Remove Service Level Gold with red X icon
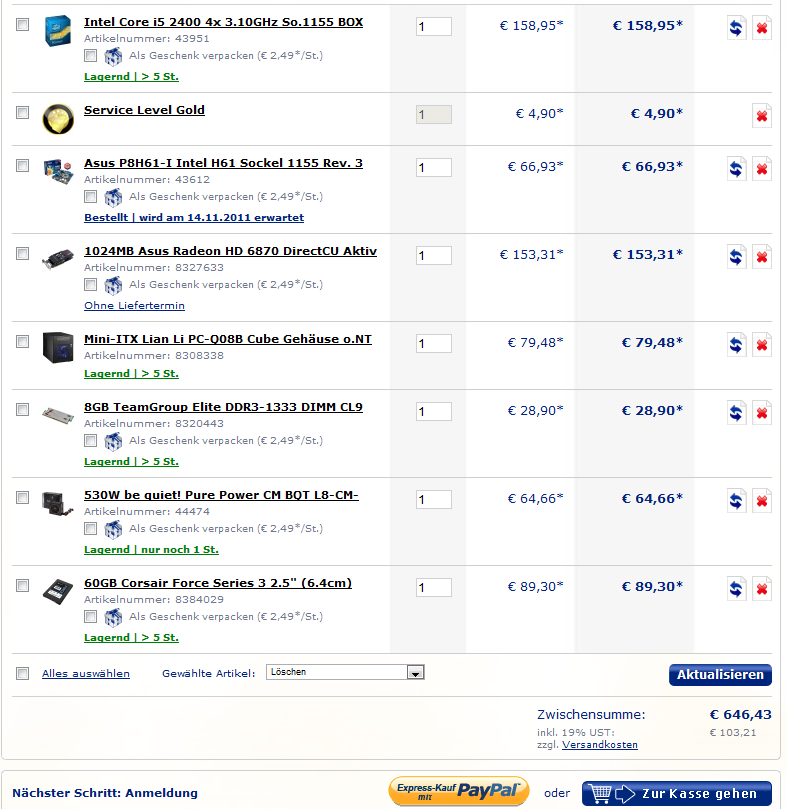This screenshot has height=809, width=786. 761,116
